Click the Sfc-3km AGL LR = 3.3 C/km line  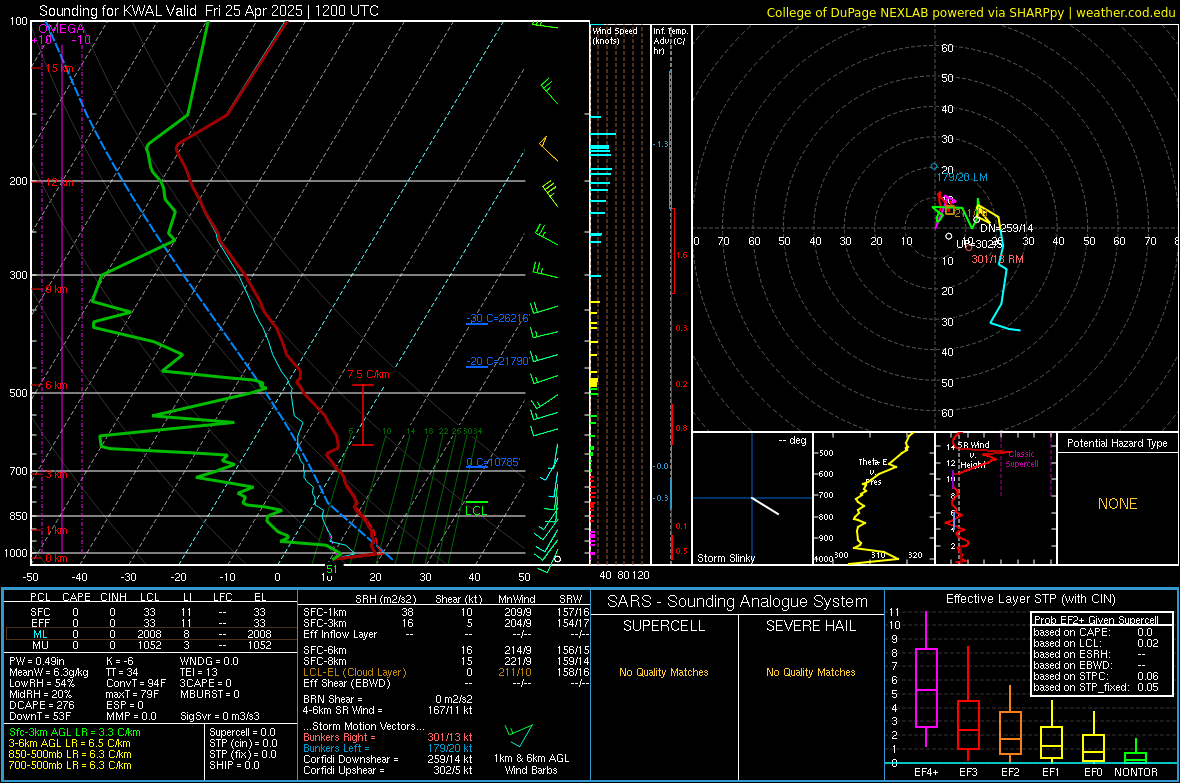pos(75,733)
